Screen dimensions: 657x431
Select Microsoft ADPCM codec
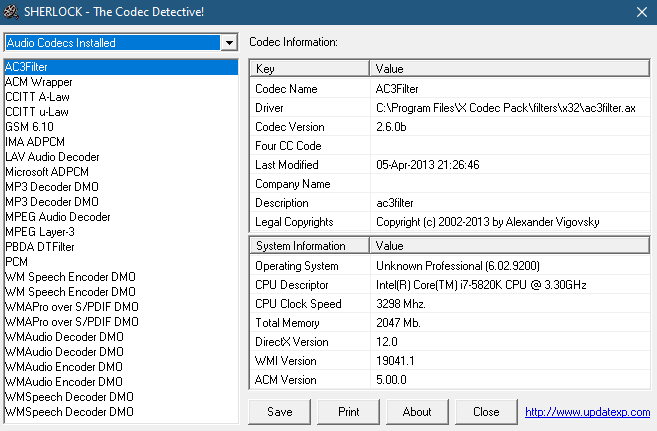(121, 172)
